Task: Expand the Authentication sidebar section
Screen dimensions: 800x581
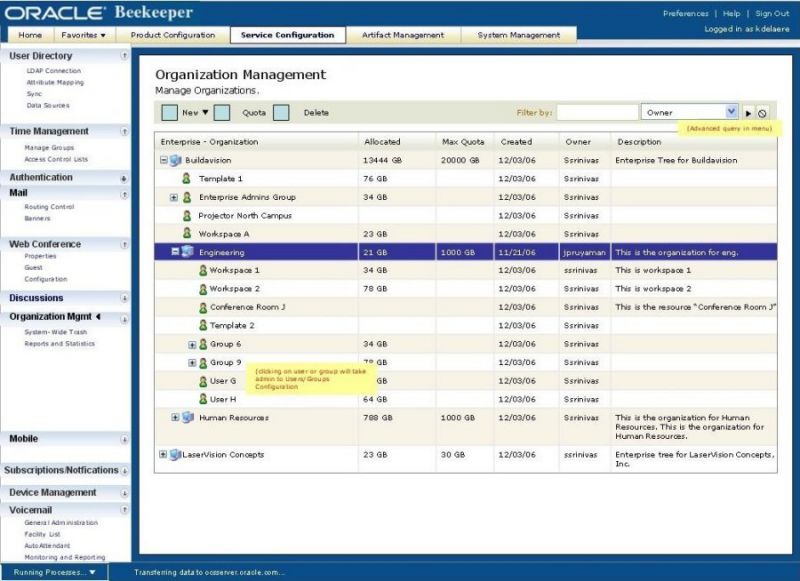Action: [x=124, y=179]
